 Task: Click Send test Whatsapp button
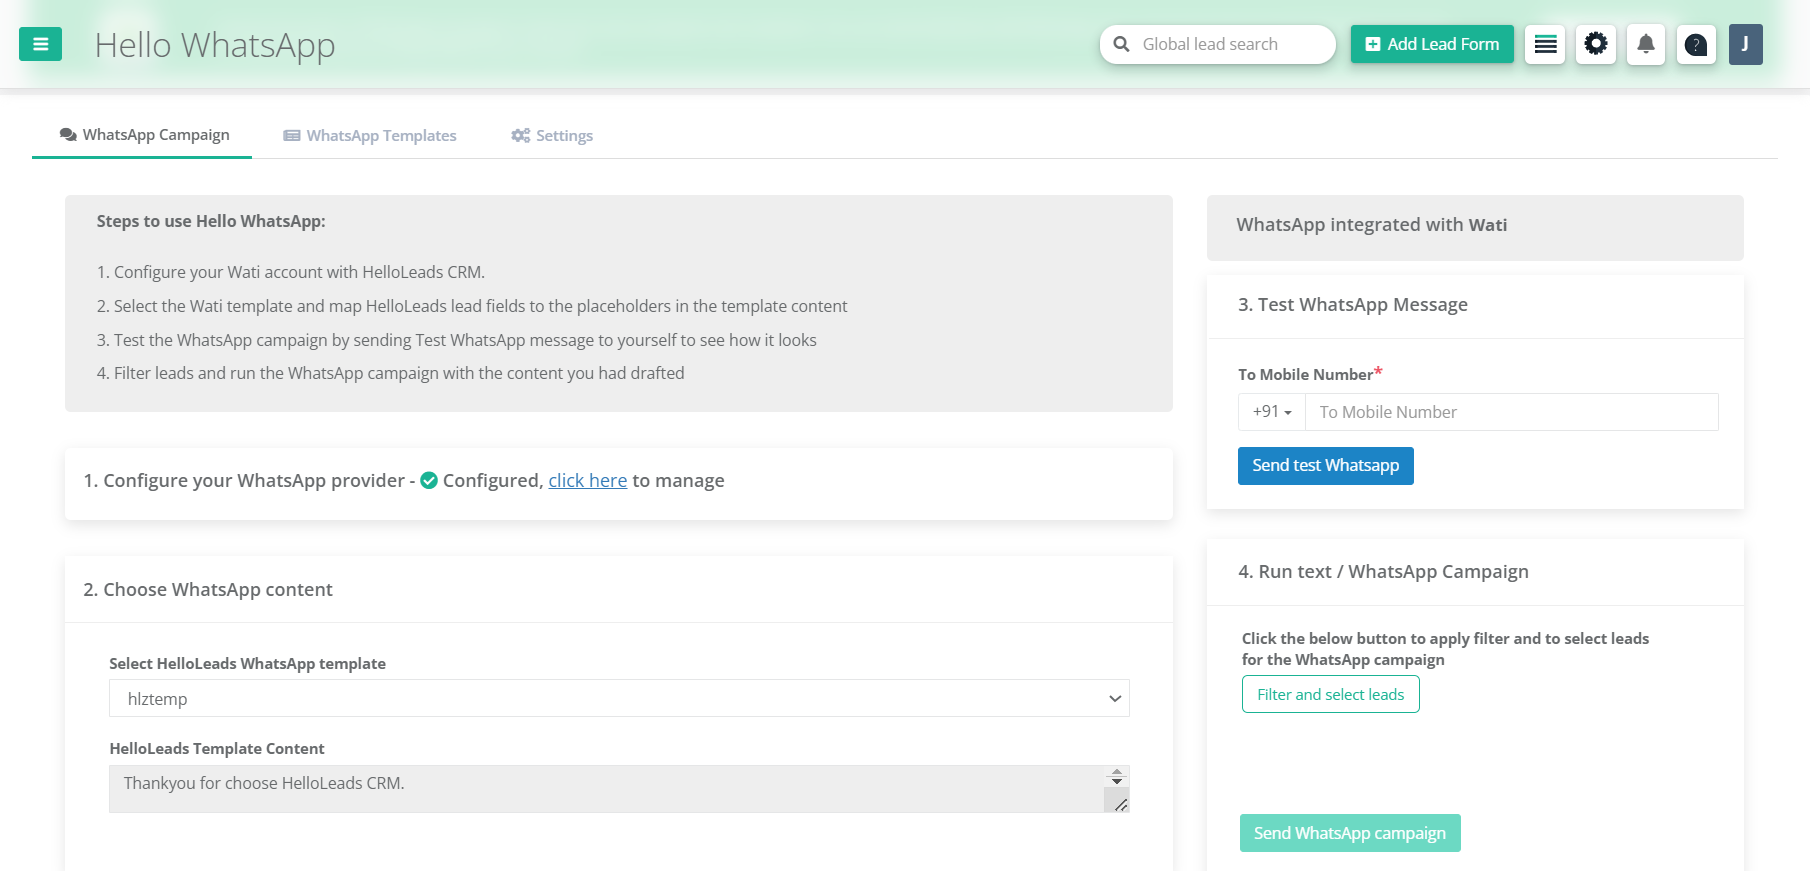1326,466
